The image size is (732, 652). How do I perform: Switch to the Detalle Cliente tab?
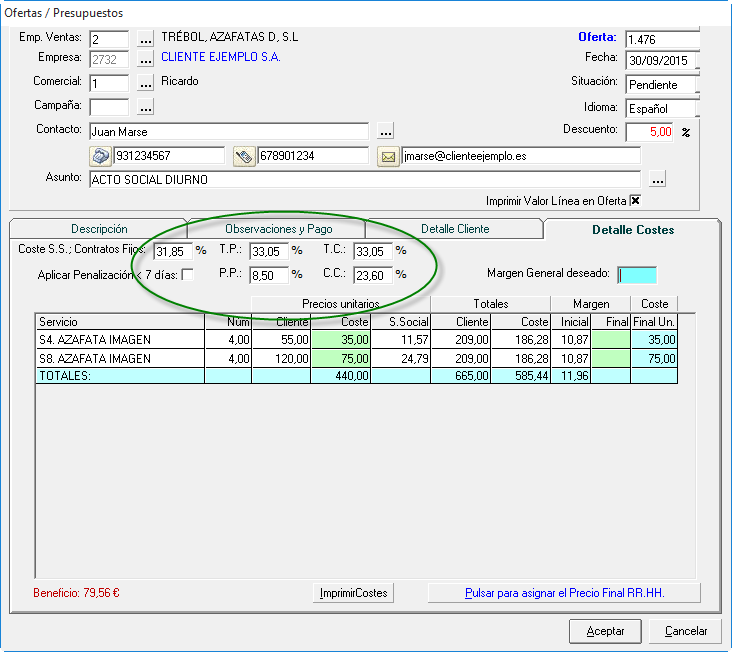[455, 229]
